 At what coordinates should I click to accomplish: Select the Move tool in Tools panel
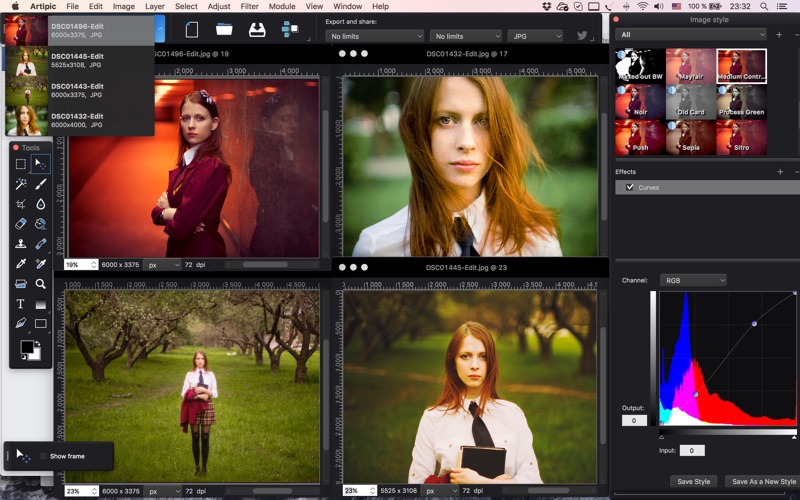coord(40,164)
